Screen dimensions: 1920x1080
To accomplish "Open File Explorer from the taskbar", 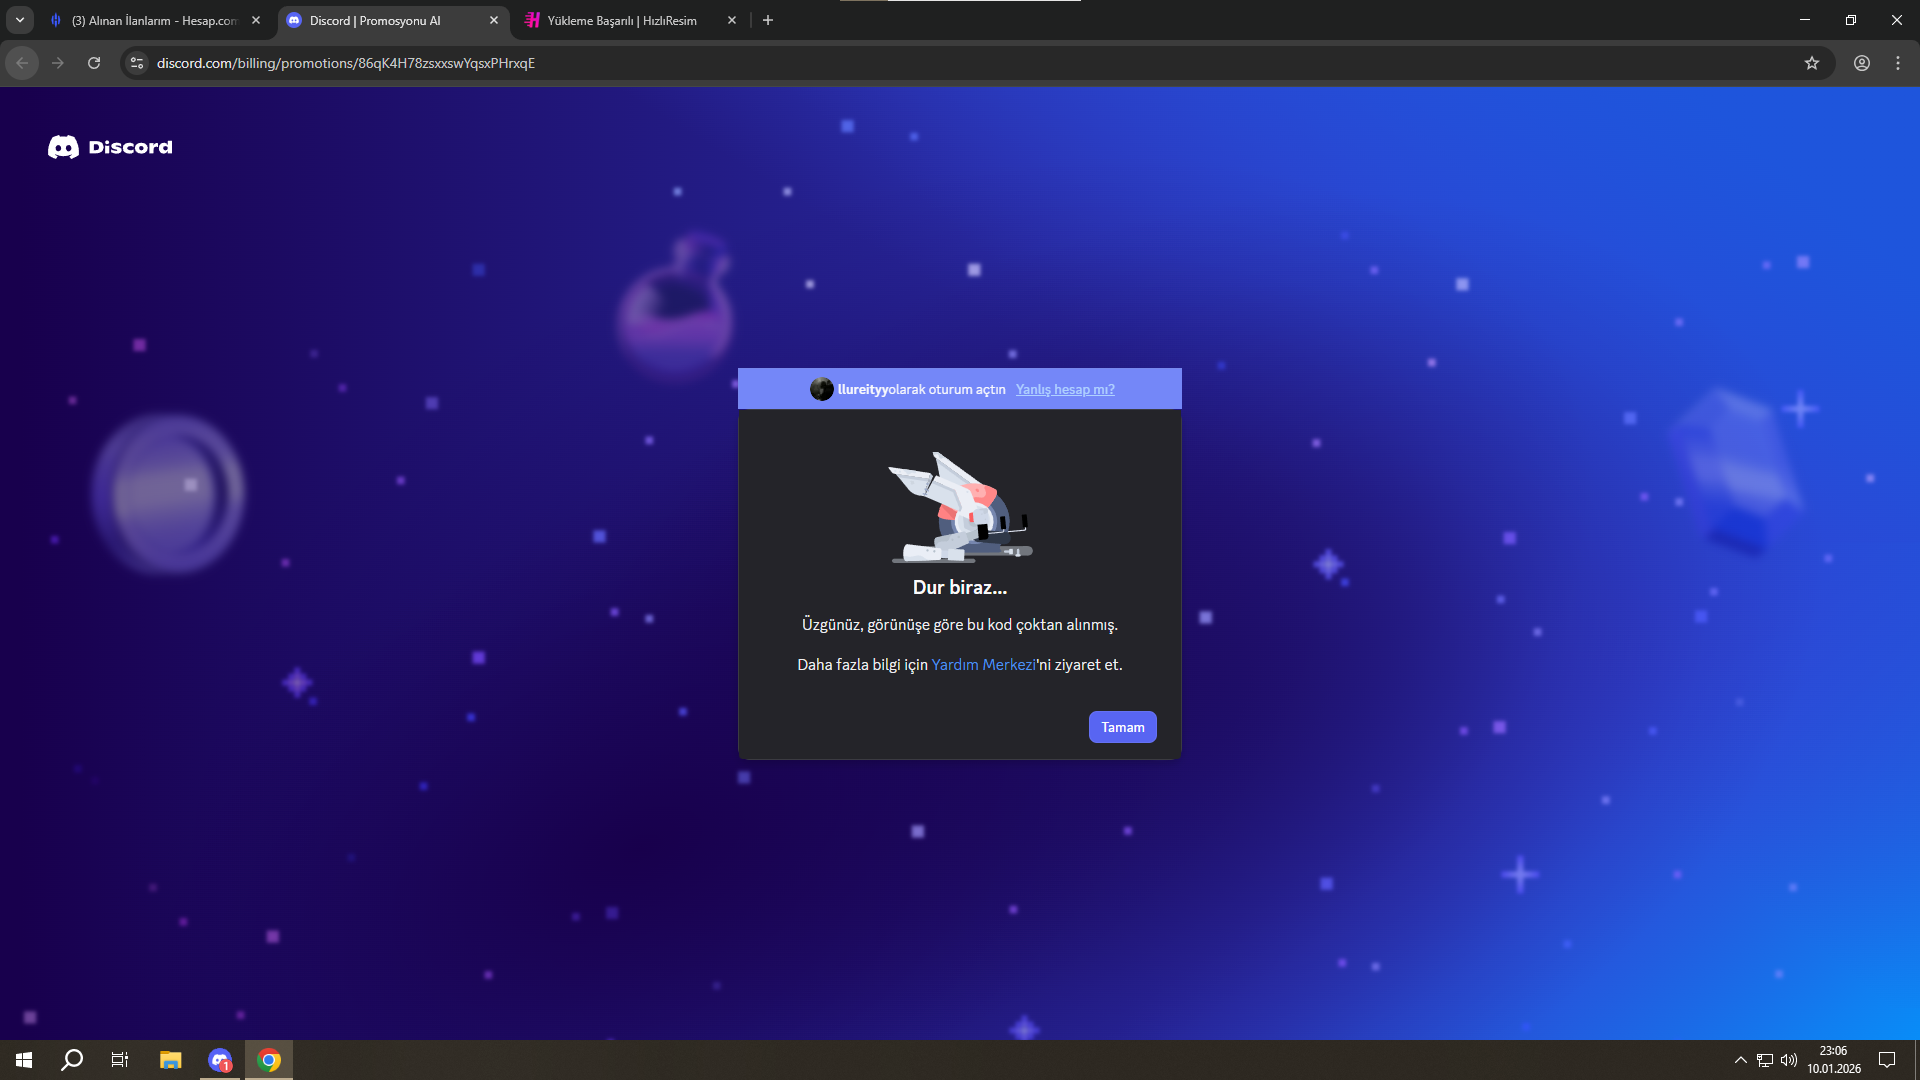I will click(x=171, y=1060).
